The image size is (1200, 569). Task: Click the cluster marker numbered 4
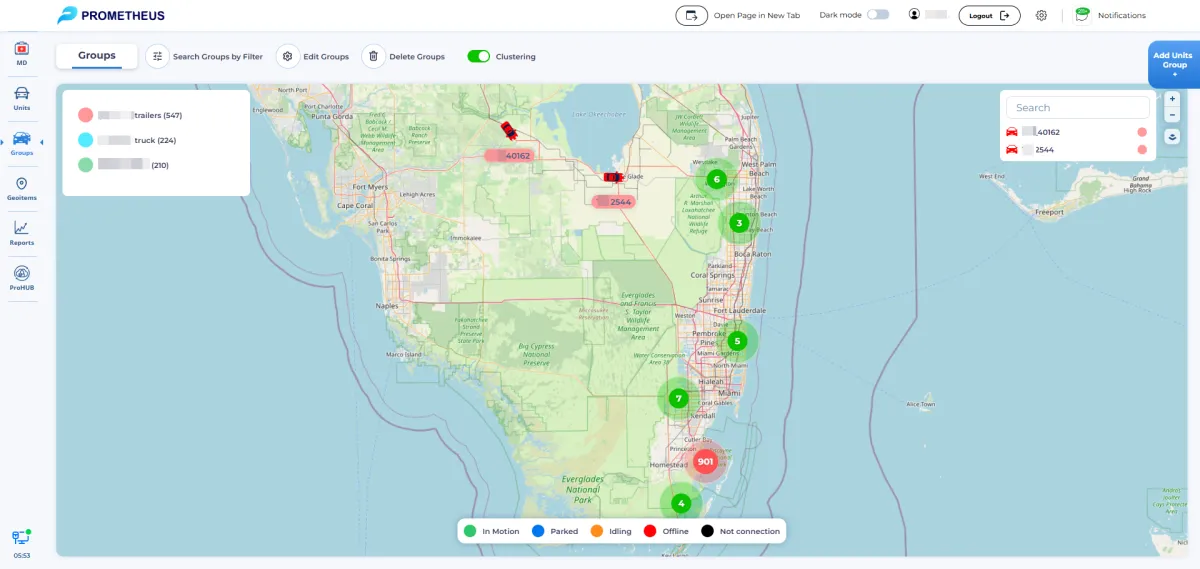[x=680, y=503]
